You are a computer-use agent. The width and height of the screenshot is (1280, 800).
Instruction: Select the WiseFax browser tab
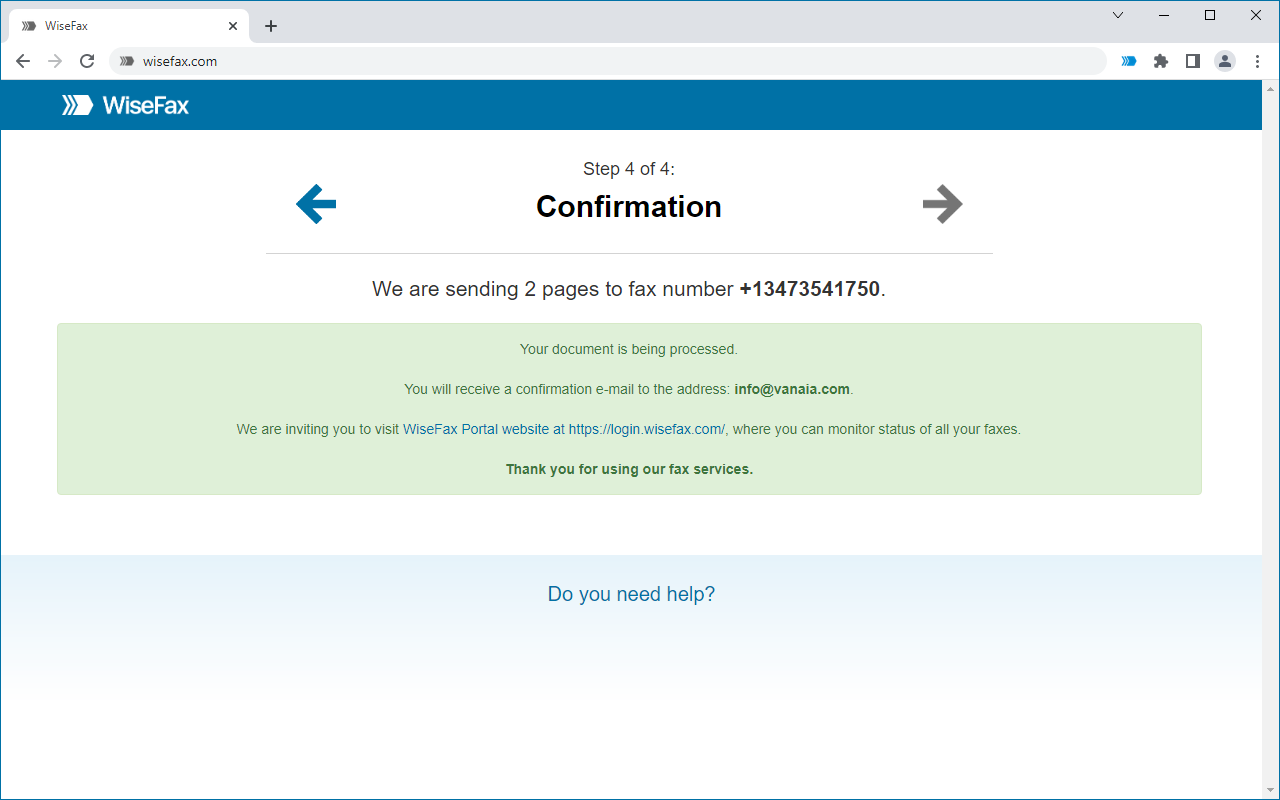129,26
